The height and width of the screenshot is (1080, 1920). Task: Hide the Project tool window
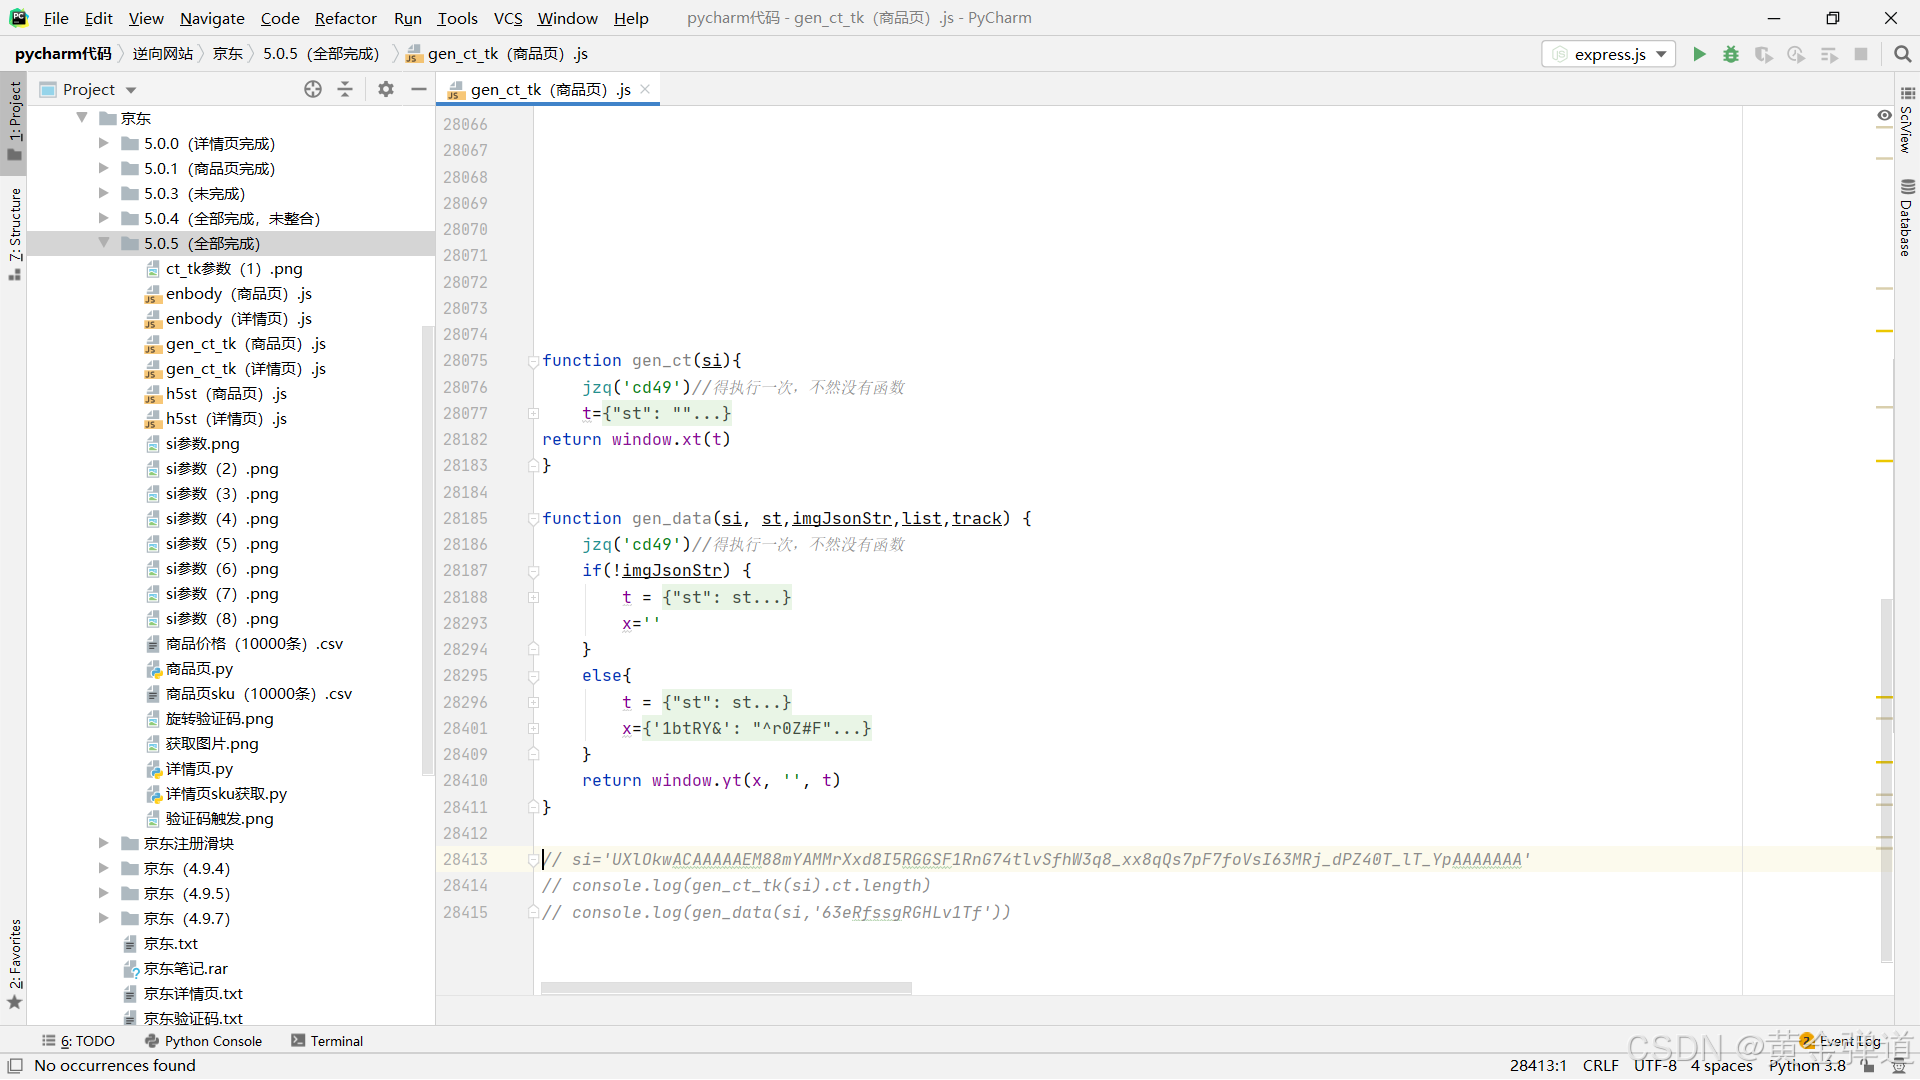click(419, 89)
